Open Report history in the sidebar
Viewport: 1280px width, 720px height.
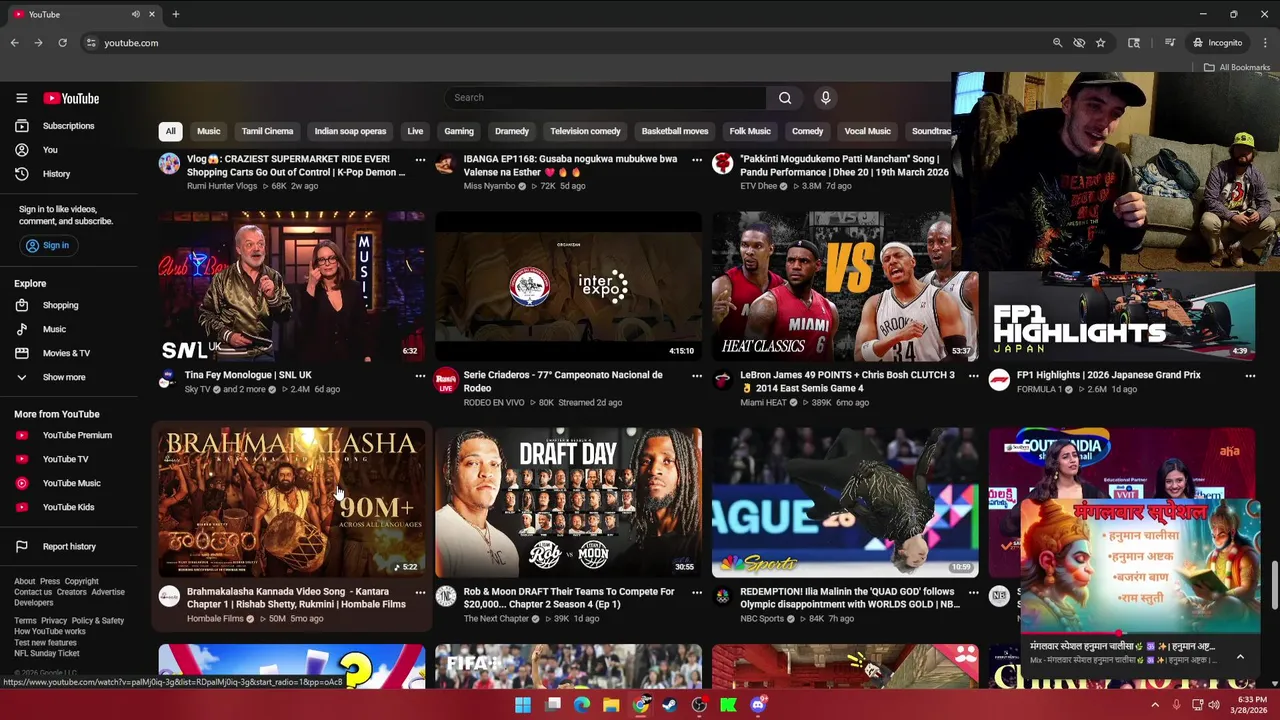click(x=68, y=546)
